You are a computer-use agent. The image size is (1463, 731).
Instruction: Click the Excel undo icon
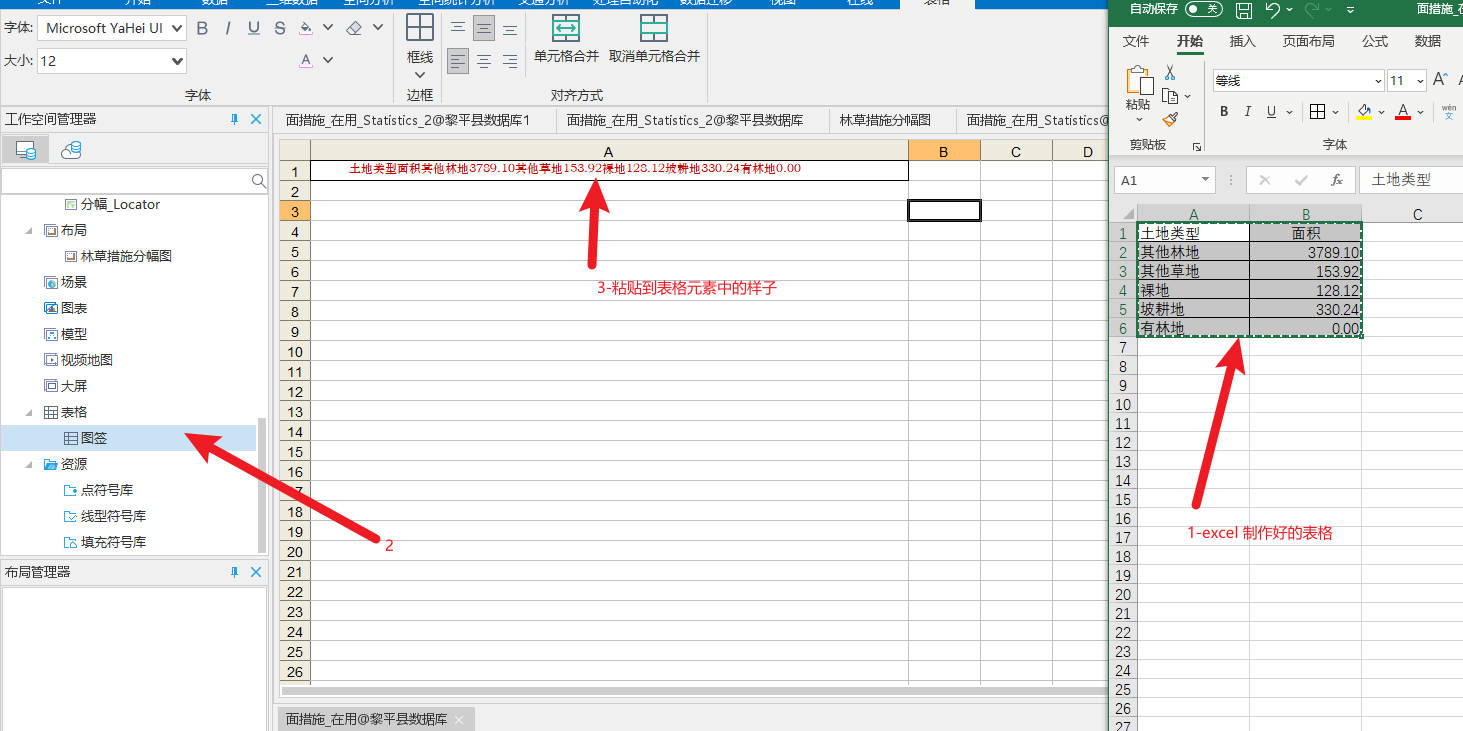(1272, 10)
